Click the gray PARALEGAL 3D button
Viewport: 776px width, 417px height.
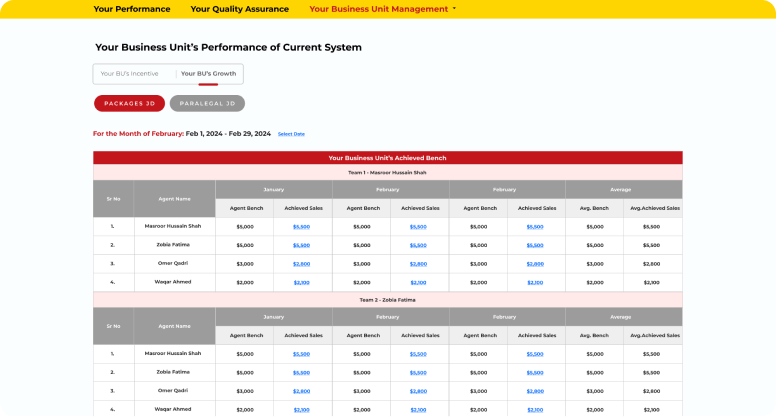tap(207, 103)
